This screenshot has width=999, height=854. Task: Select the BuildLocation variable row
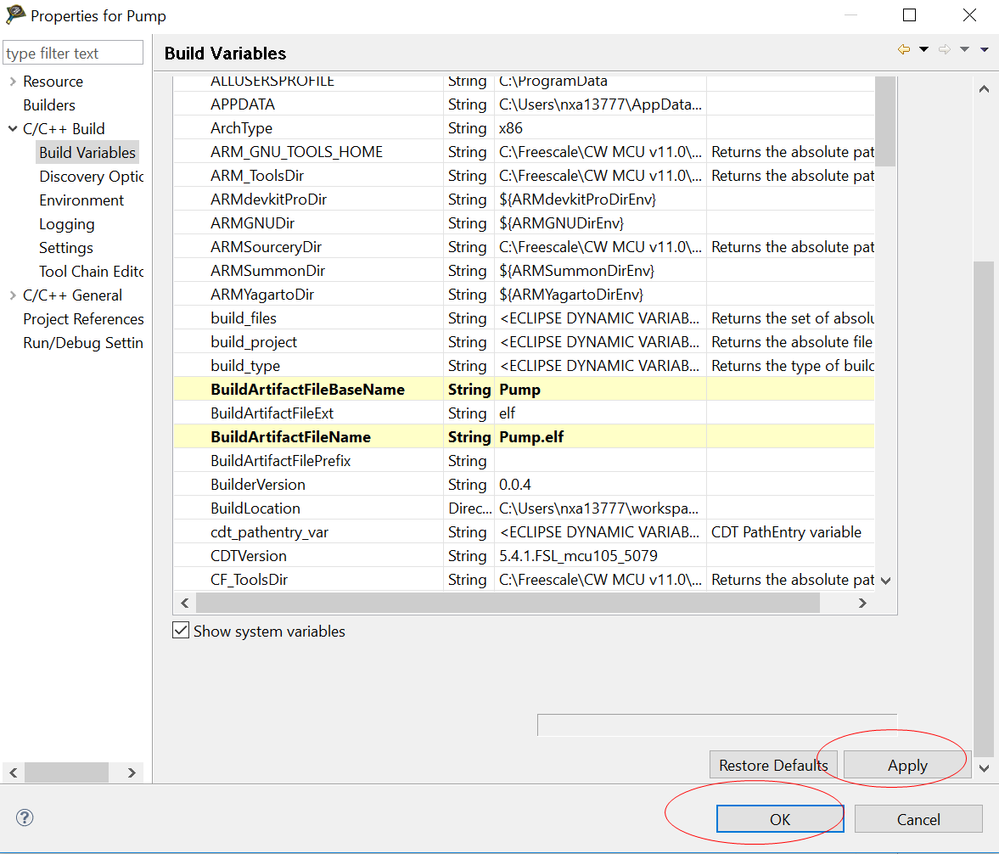tap(524, 509)
